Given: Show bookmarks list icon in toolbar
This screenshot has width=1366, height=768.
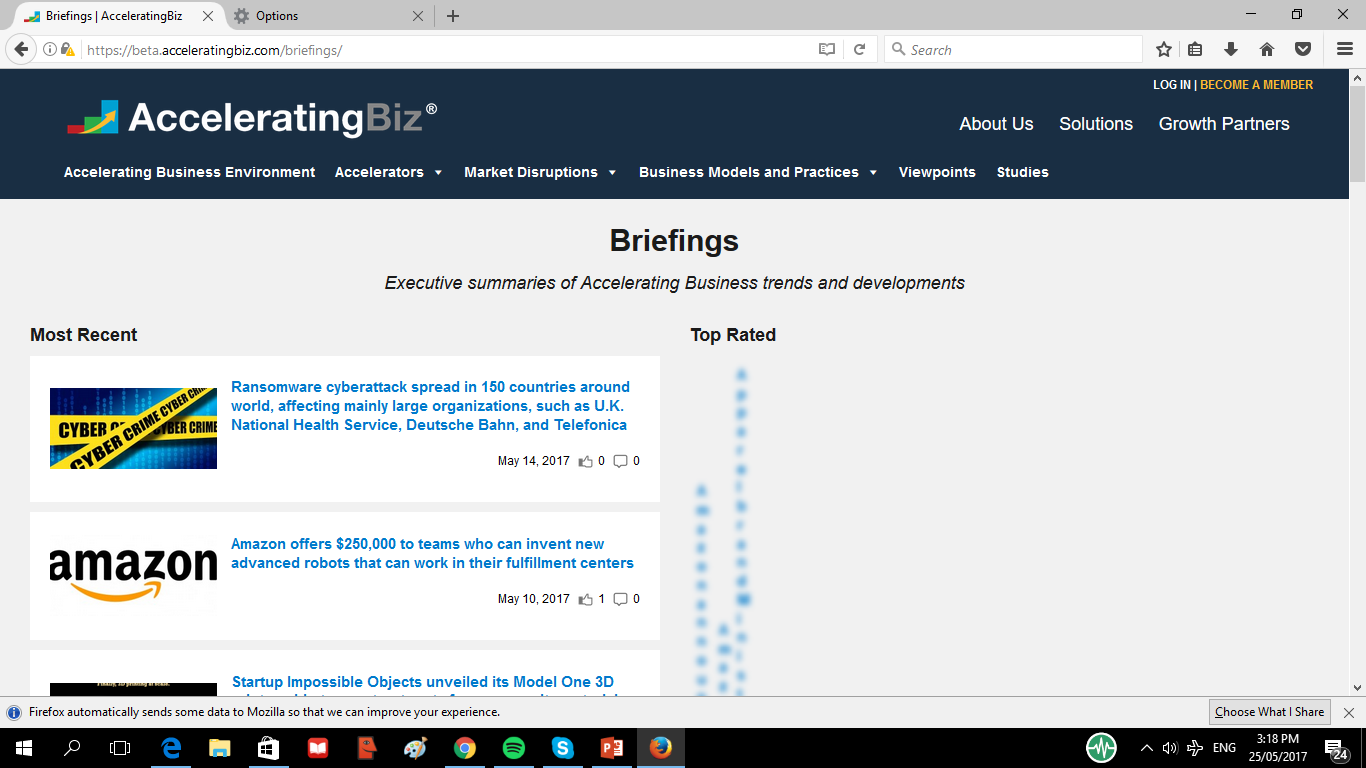Looking at the screenshot, I should [1195, 49].
